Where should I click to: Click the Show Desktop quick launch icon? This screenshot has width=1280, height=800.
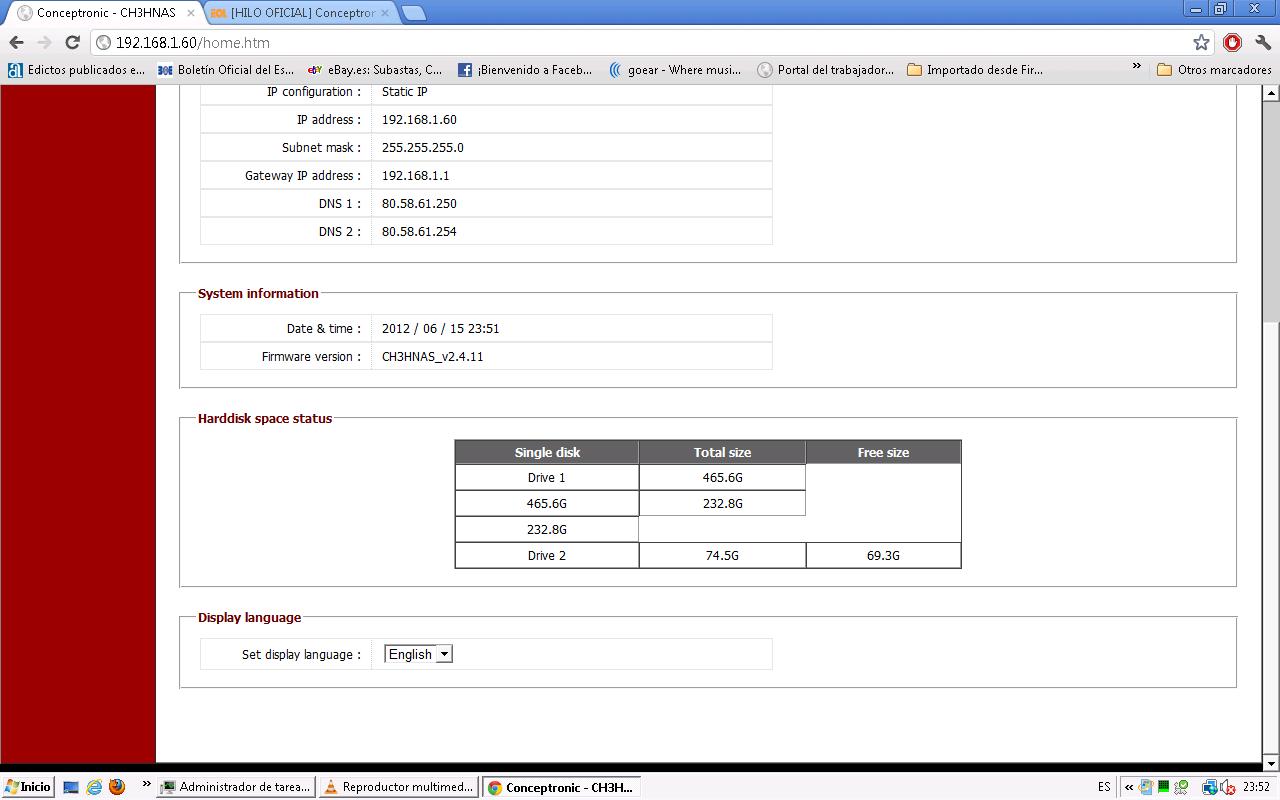(x=71, y=787)
